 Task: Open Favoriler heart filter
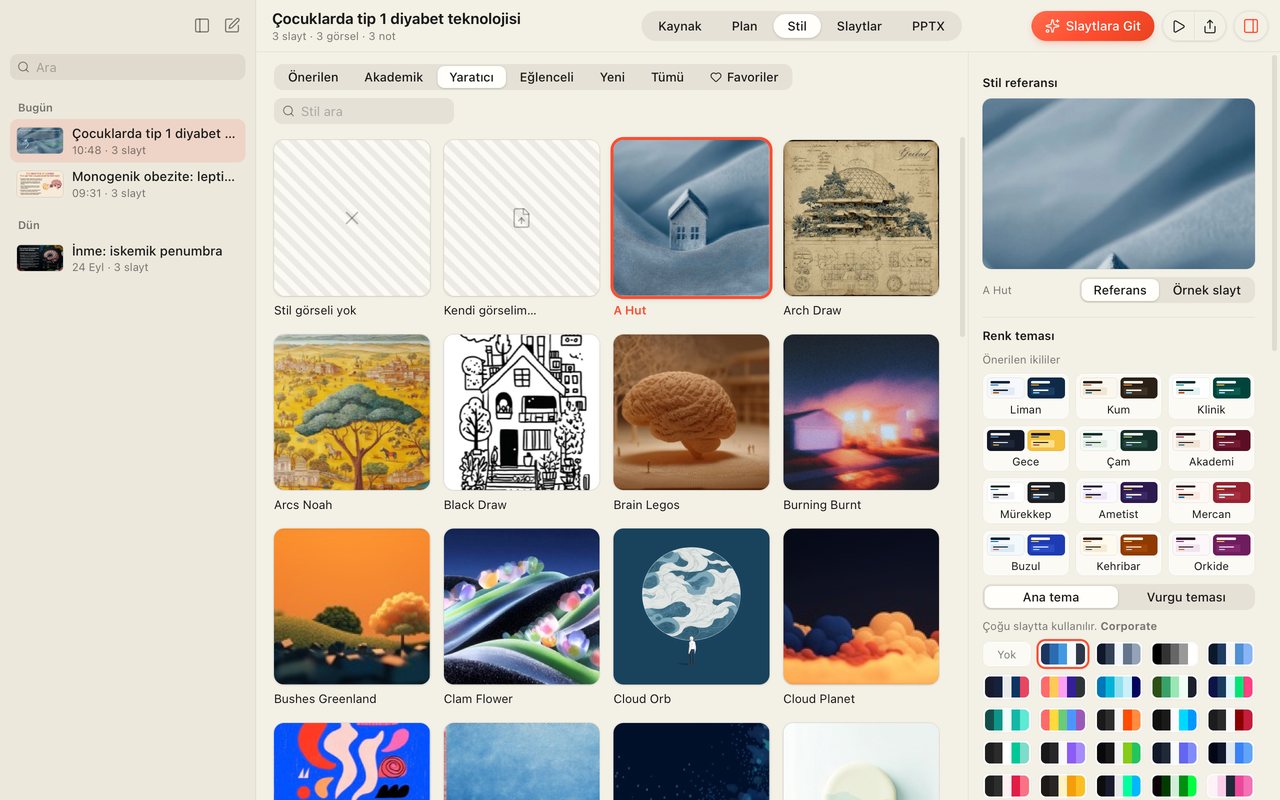pyautogui.click(x=744, y=77)
